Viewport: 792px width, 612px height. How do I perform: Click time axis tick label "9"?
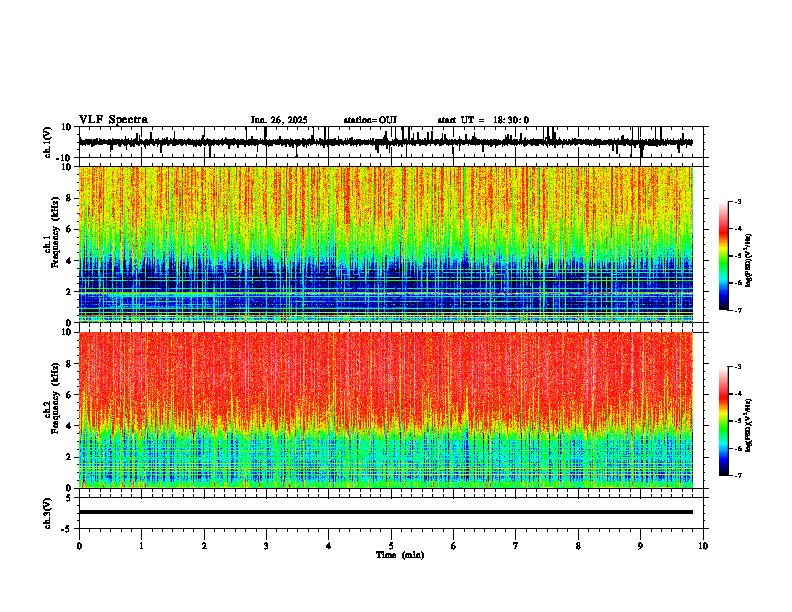pyautogui.click(x=640, y=546)
